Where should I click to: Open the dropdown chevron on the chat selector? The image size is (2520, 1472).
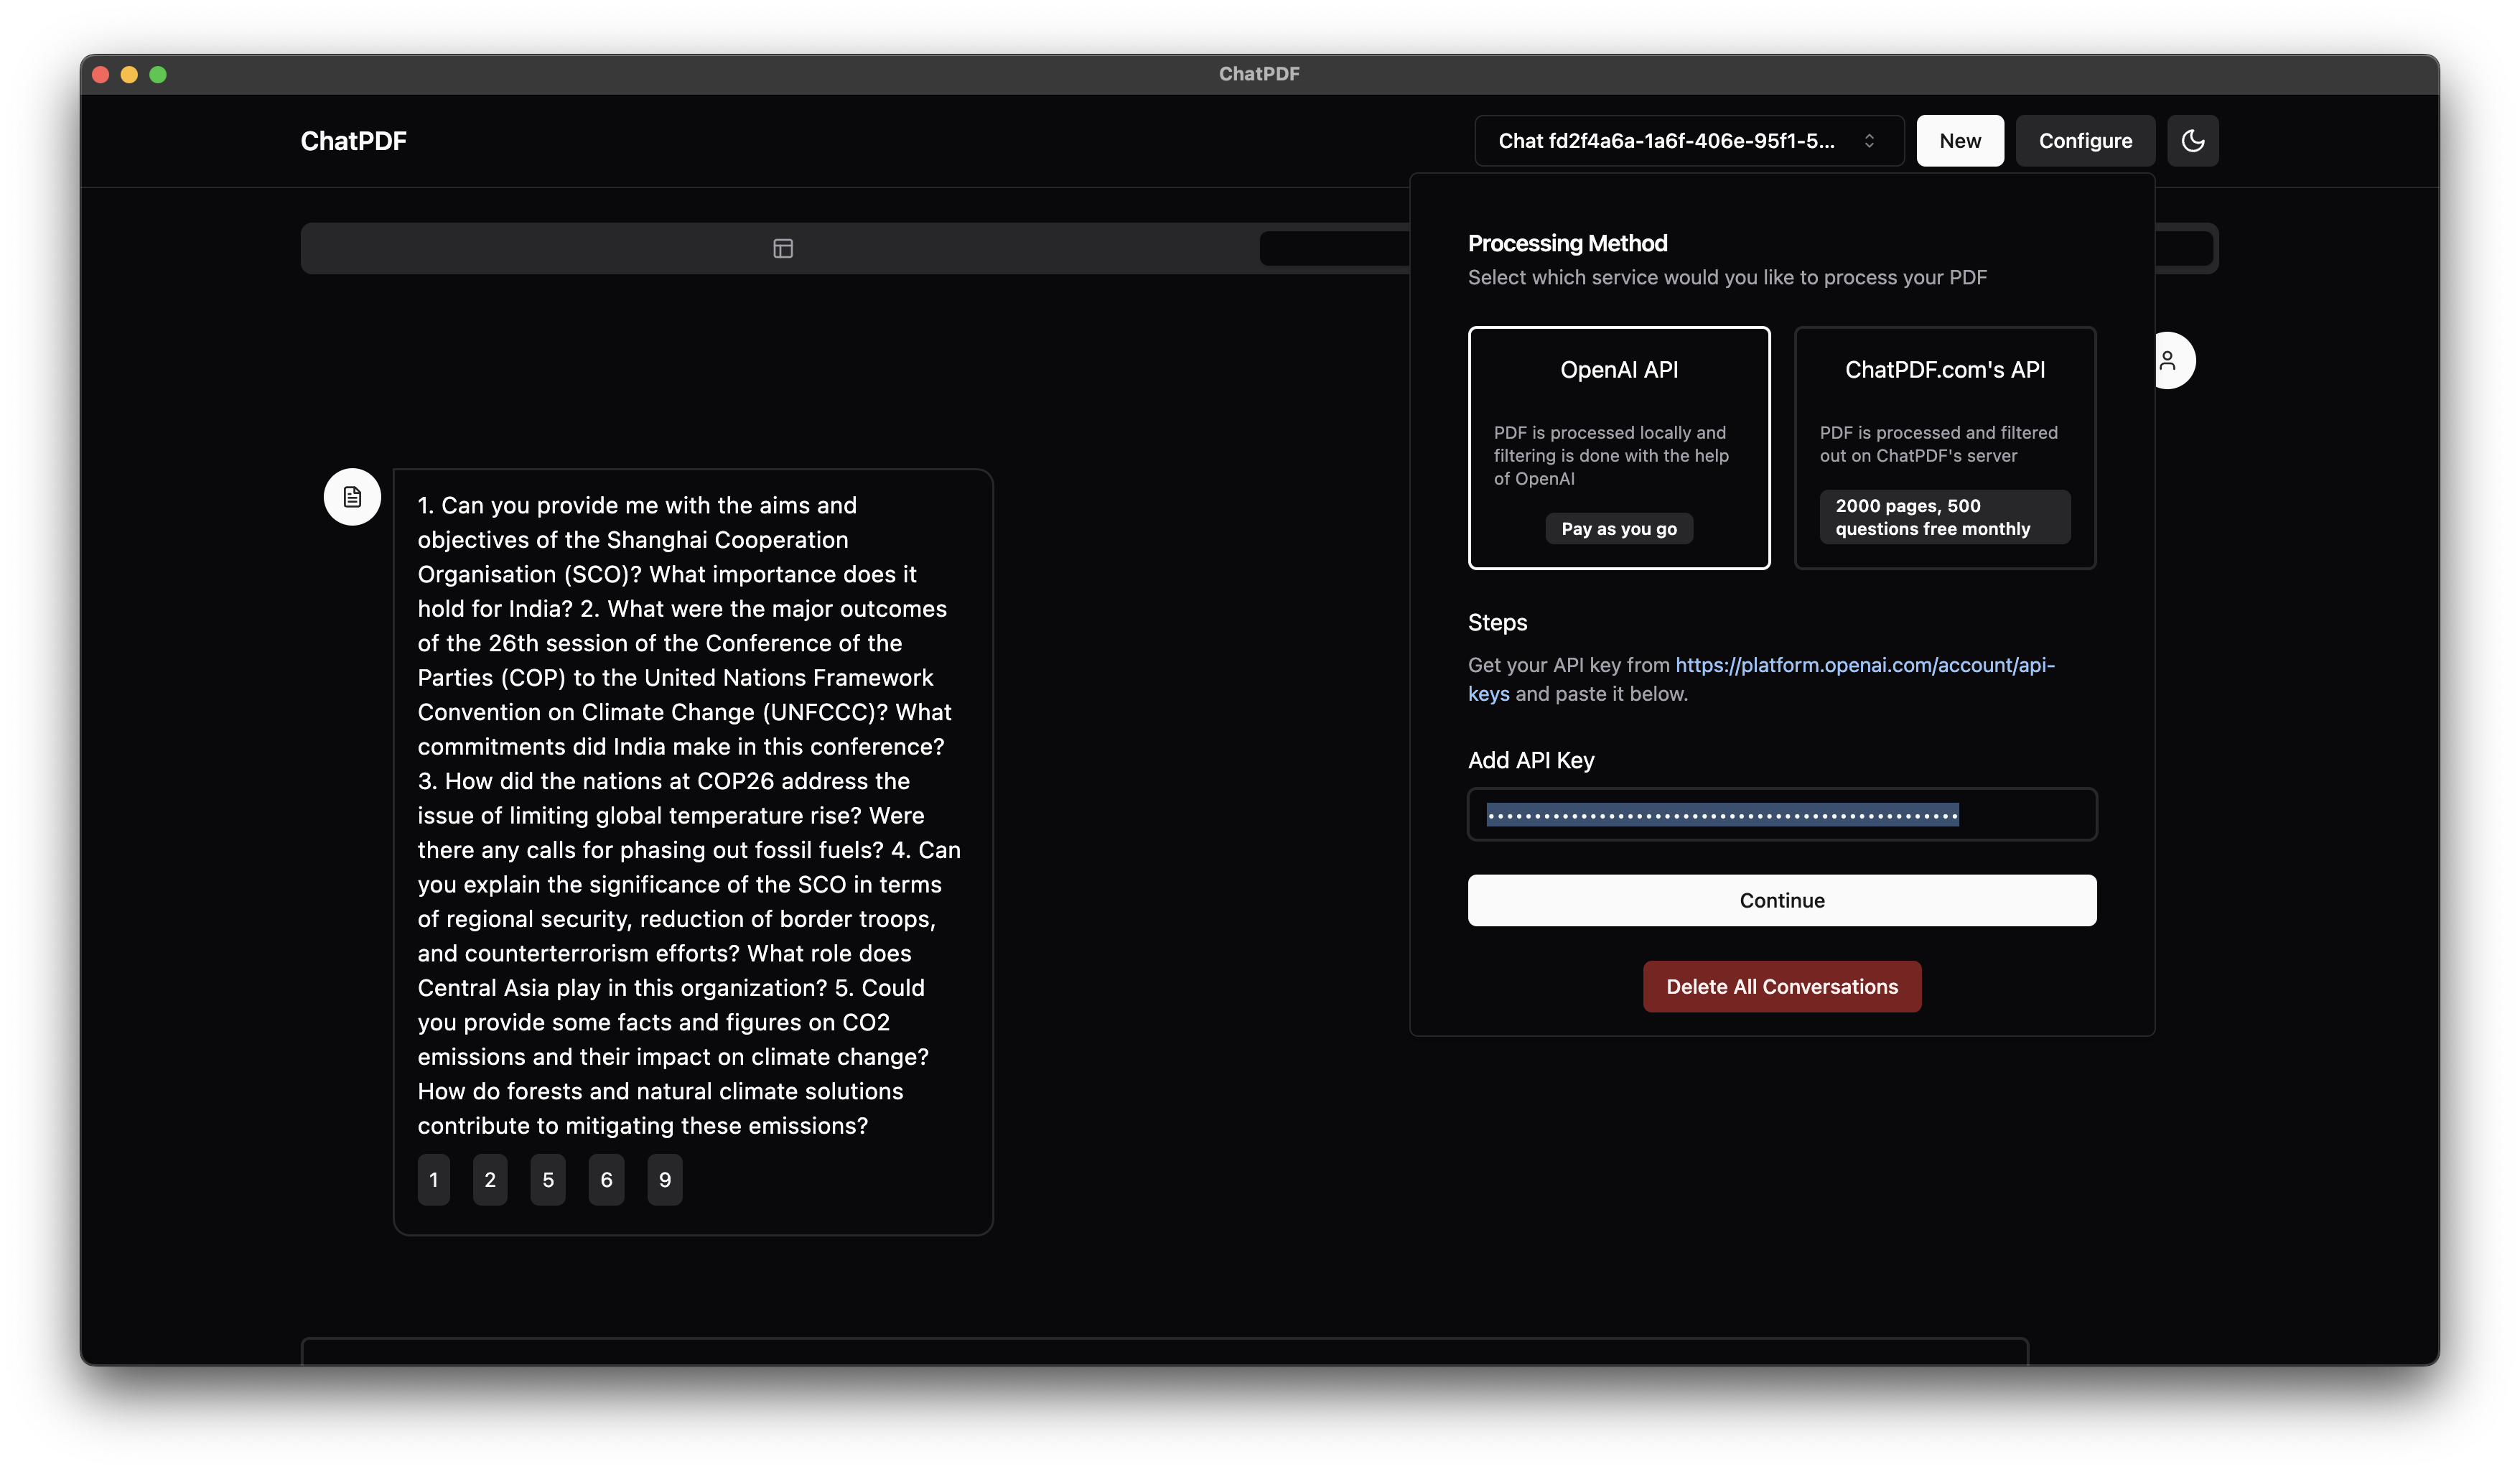coord(1870,140)
